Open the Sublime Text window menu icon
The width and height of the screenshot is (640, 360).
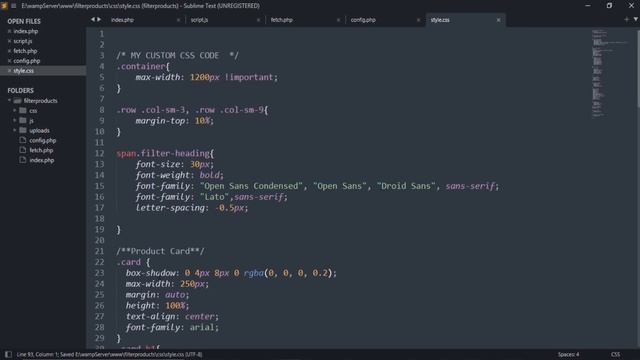(x=4, y=6)
